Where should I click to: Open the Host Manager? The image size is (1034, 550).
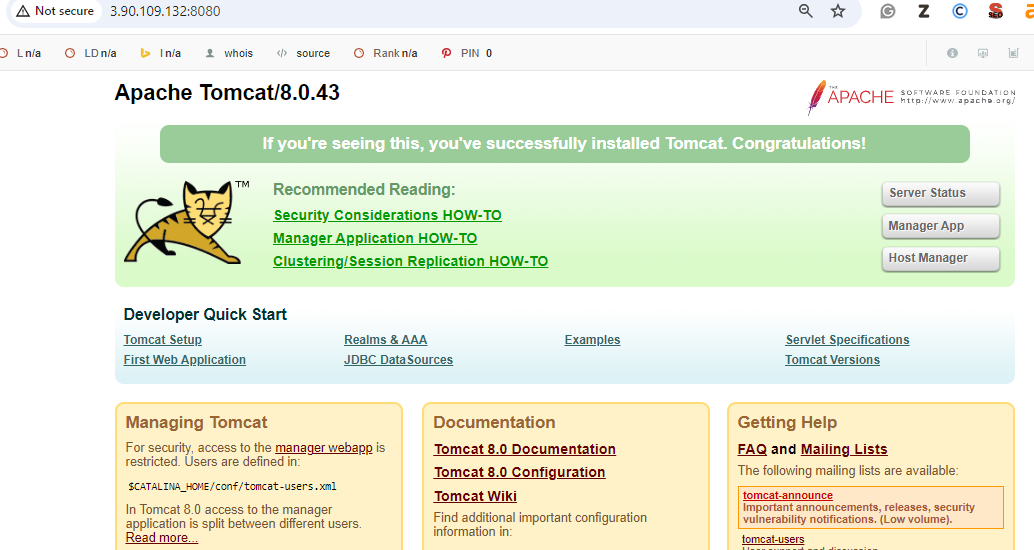click(940, 258)
